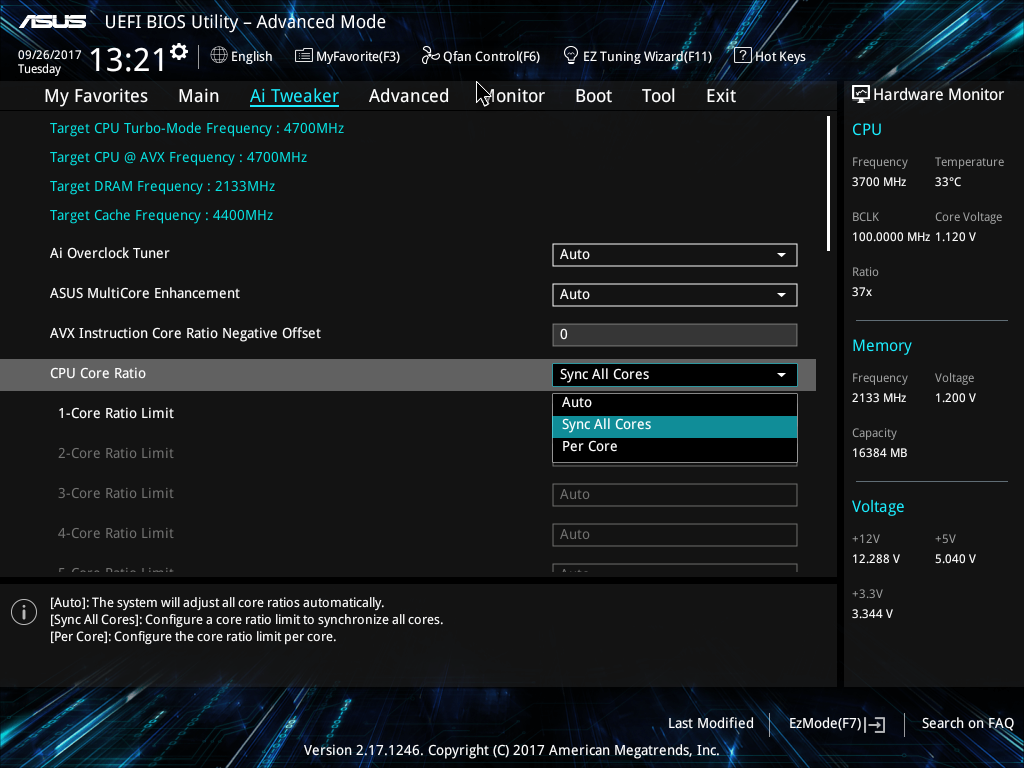
Task: Click BCLK value 100.0000 MHz
Action: (x=891, y=237)
